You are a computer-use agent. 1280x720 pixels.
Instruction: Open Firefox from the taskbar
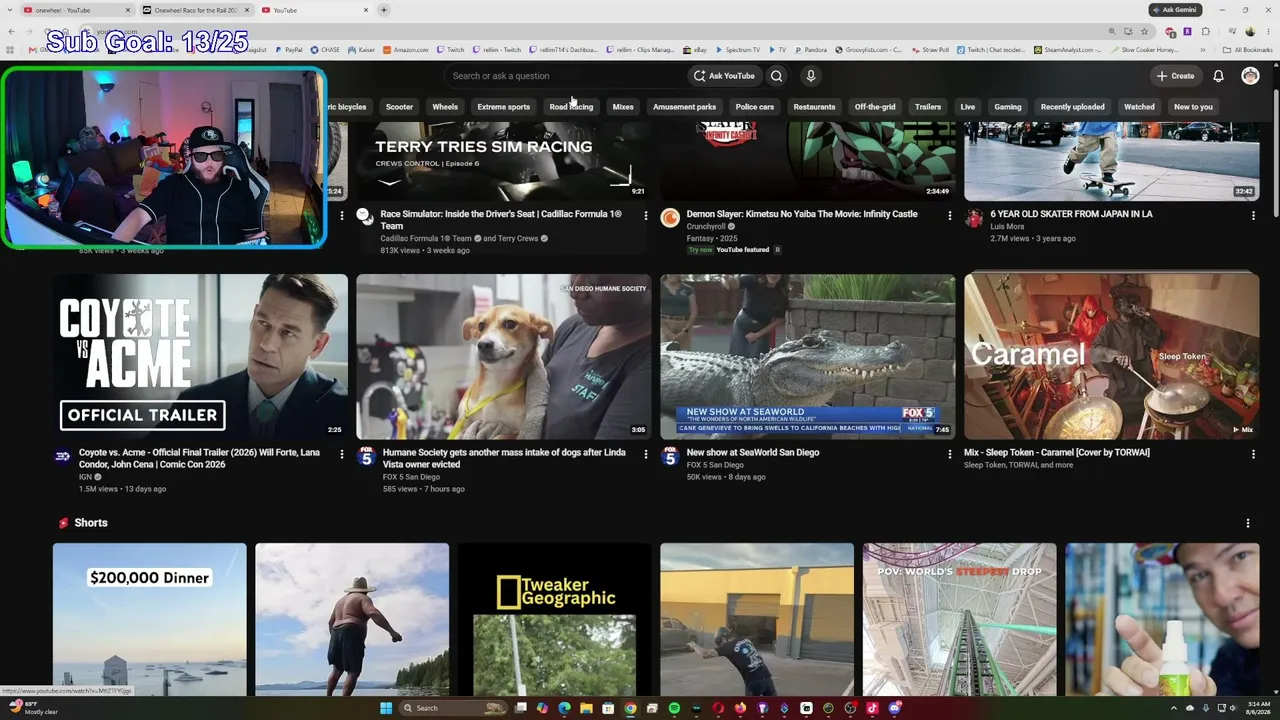tap(740, 708)
